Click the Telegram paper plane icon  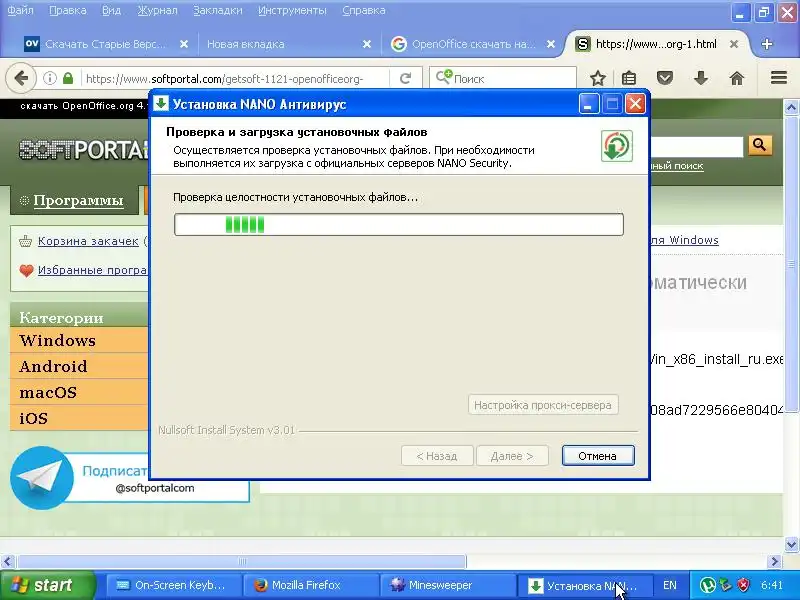(42, 478)
